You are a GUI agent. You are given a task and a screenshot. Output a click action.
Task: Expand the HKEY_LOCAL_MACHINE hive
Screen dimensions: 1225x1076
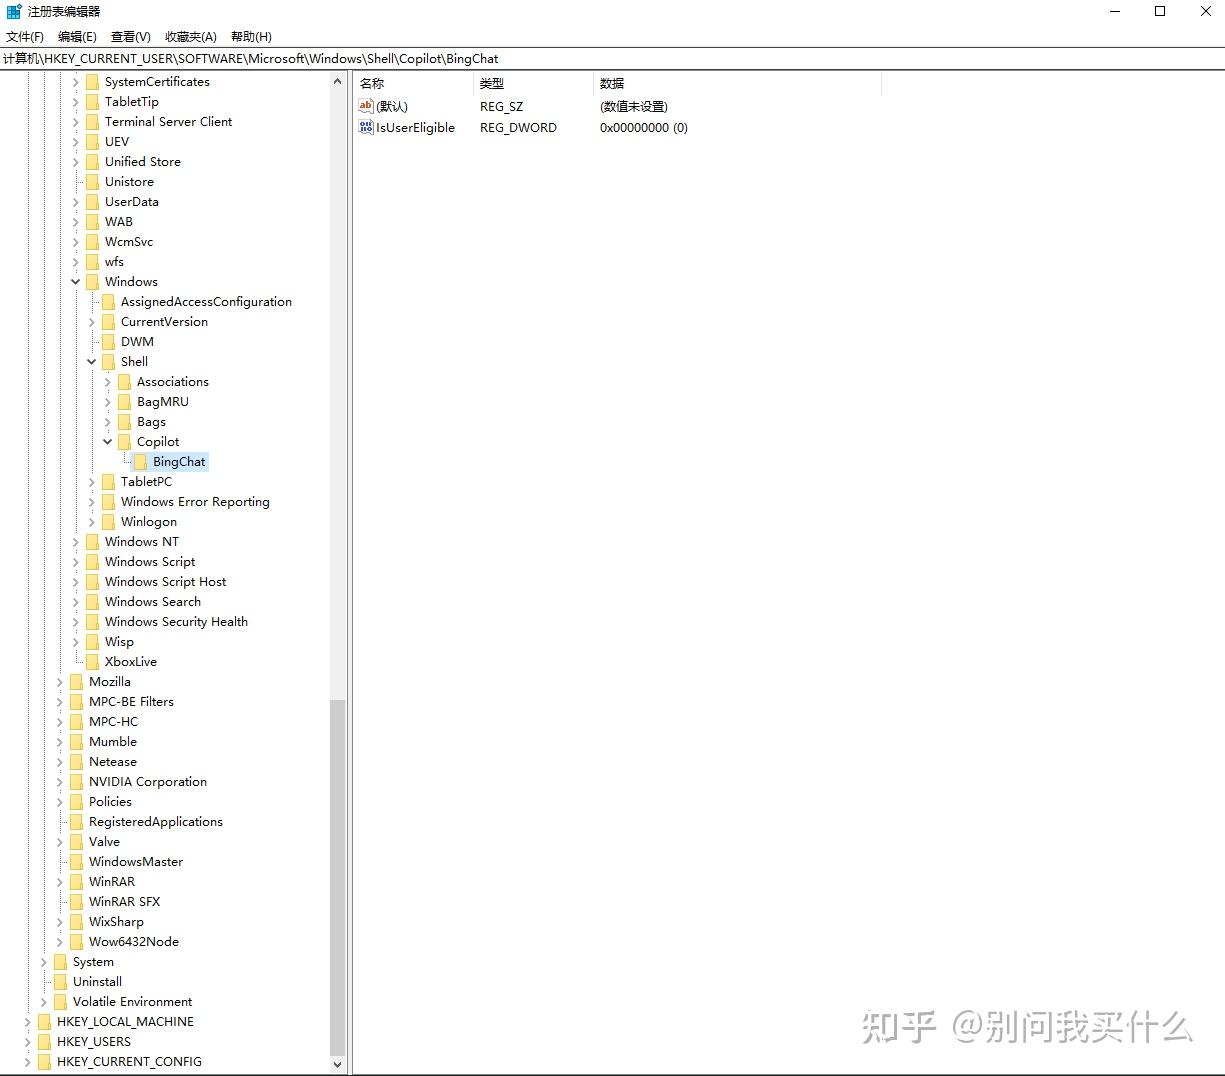click(28, 1022)
